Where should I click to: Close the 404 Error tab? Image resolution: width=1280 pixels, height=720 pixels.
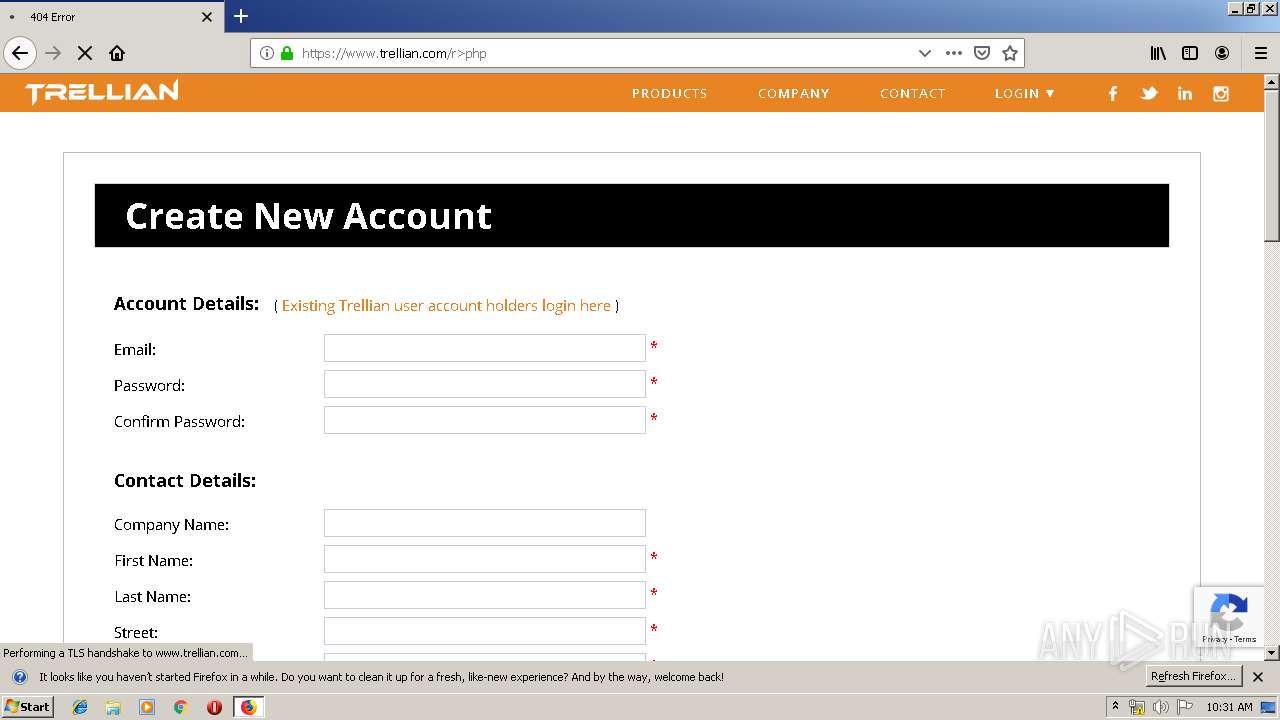point(207,17)
